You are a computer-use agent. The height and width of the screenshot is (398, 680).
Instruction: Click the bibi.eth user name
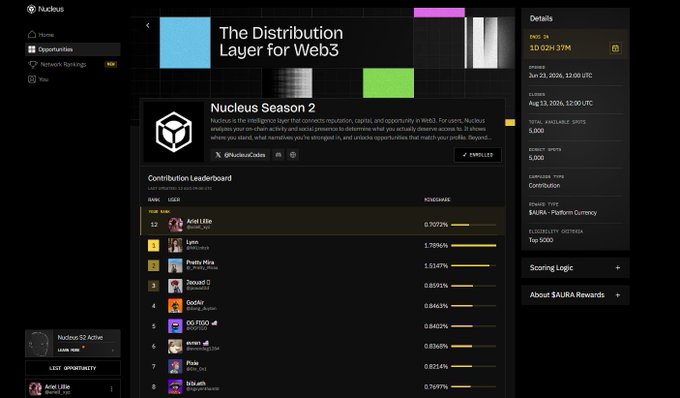pyautogui.click(x=196, y=383)
